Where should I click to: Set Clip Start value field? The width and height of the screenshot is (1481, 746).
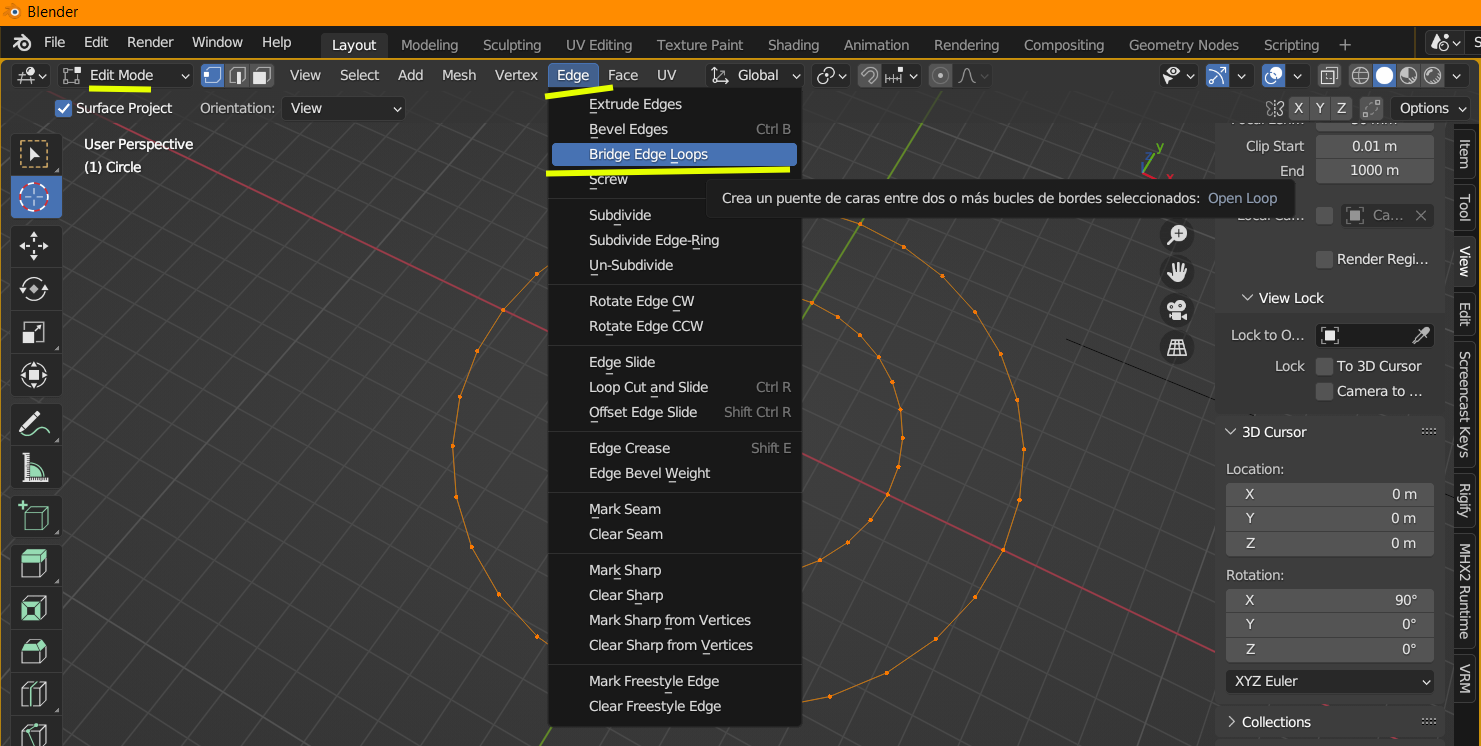coord(1375,146)
